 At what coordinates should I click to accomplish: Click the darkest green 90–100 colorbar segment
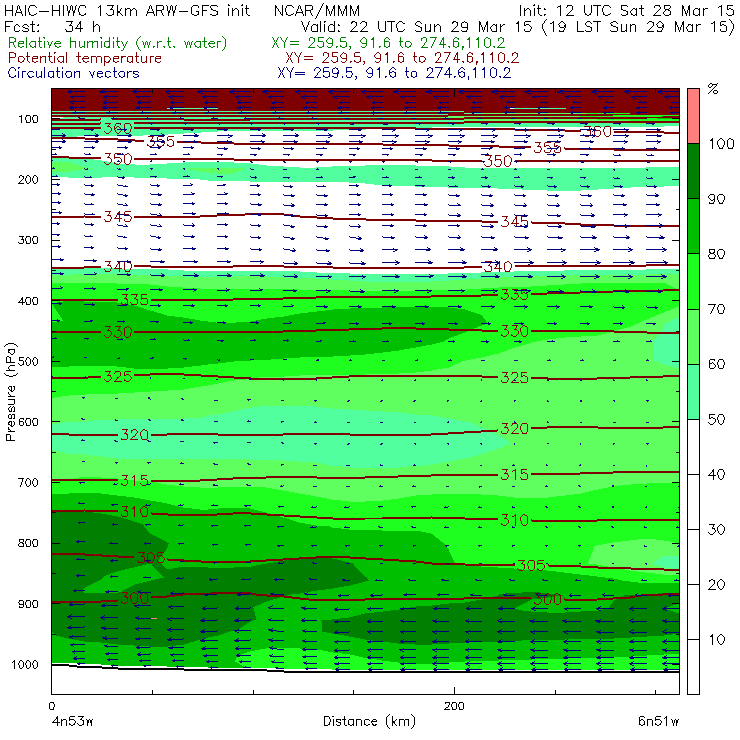pos(693,171)
